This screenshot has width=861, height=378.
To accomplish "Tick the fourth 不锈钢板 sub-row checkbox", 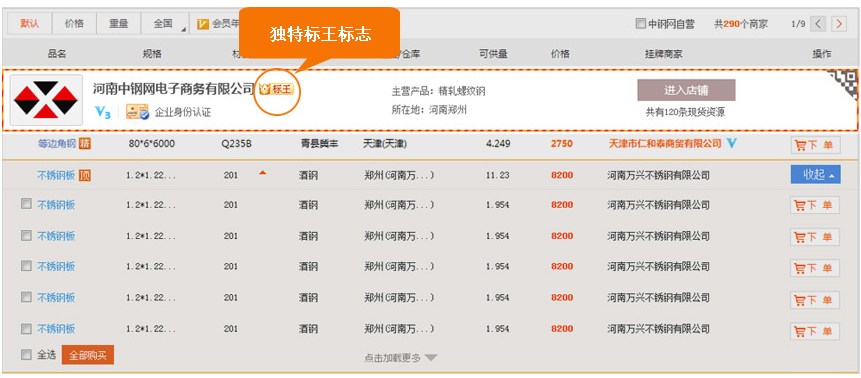I will (x=26, y=297).
